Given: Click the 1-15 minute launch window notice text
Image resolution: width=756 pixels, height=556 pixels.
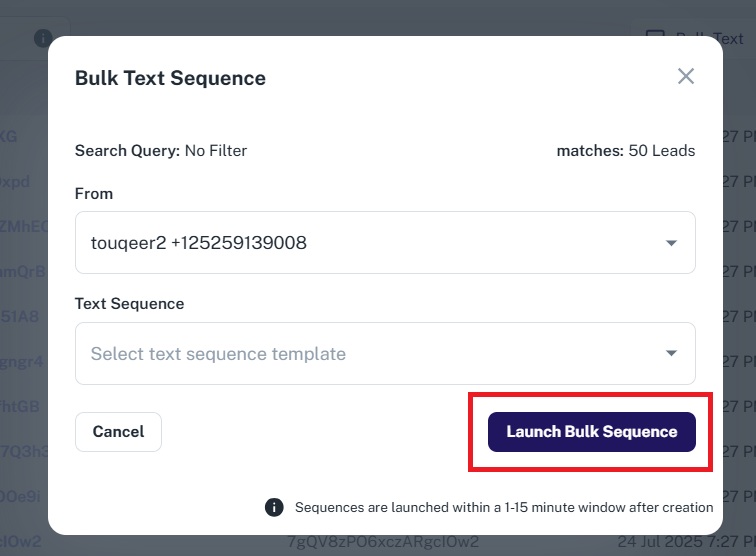Looking at the screenshot, I should (x=504, y=507).
